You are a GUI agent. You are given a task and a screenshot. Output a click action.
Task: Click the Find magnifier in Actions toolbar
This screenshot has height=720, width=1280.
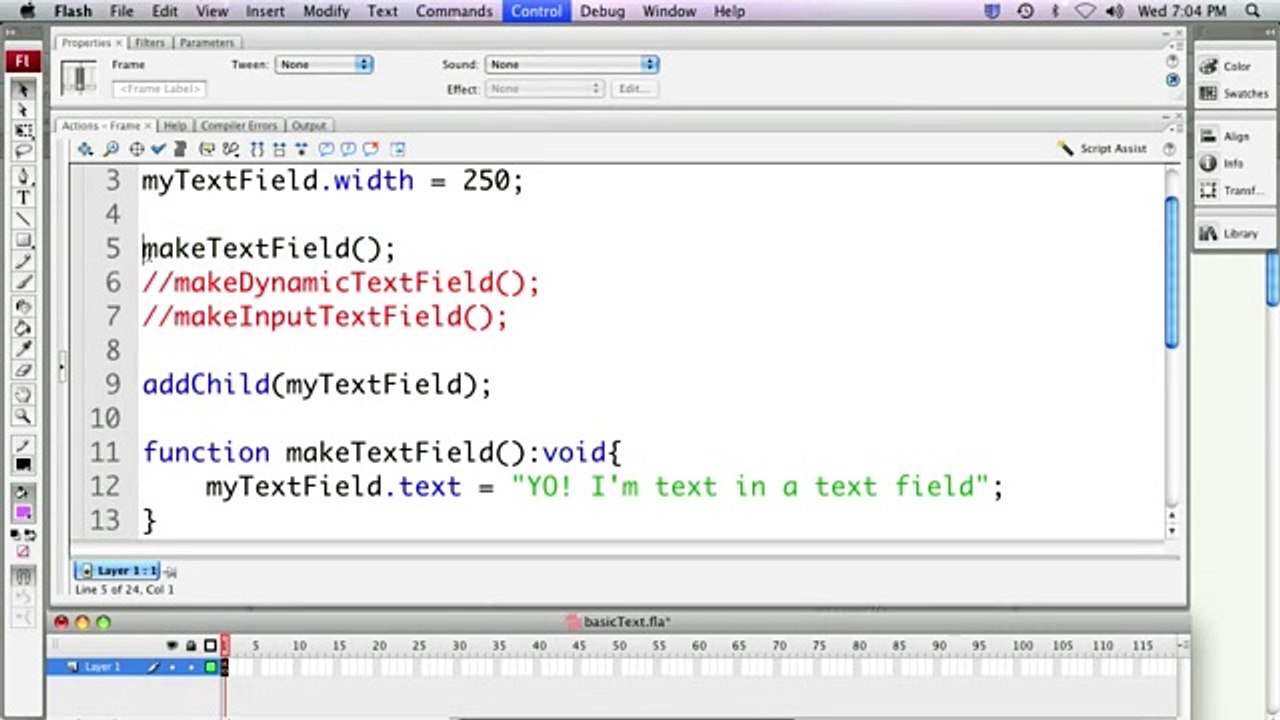click(x=111, y=149)
